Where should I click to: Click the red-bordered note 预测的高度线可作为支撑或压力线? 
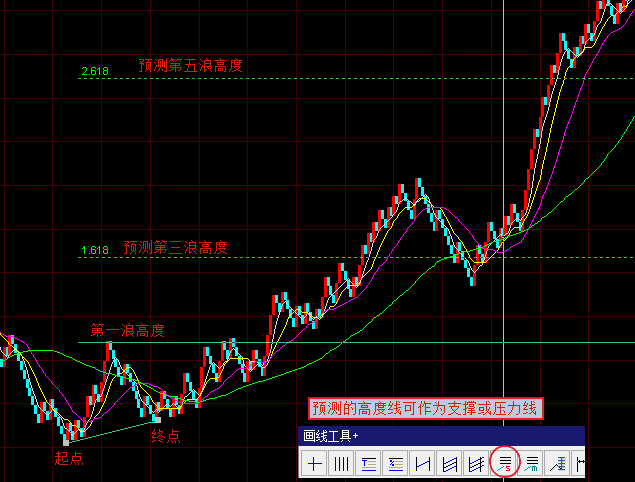click(425, 408)
